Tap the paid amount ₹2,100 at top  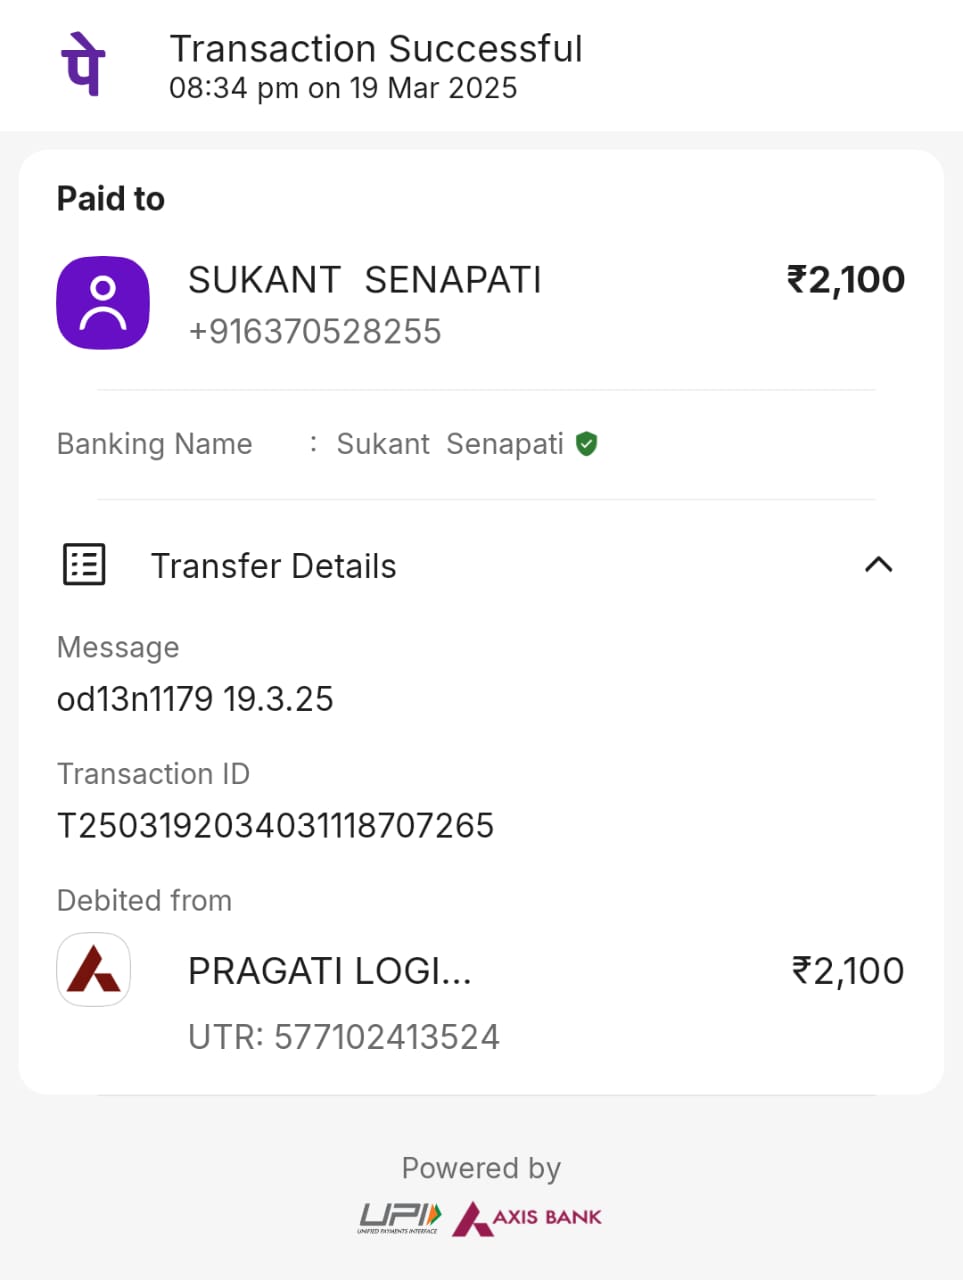click(x=846, y=280)
